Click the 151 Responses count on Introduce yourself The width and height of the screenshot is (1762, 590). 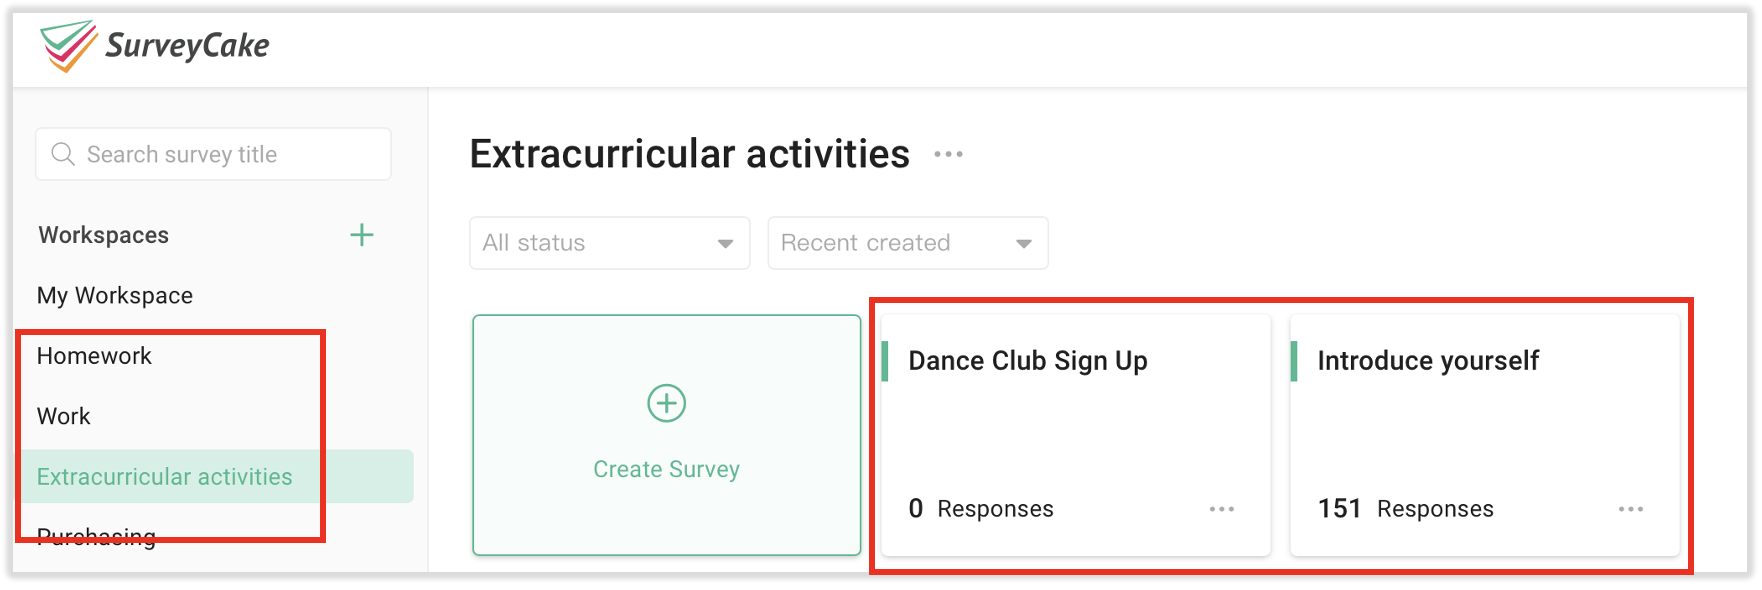[1406, 508]
